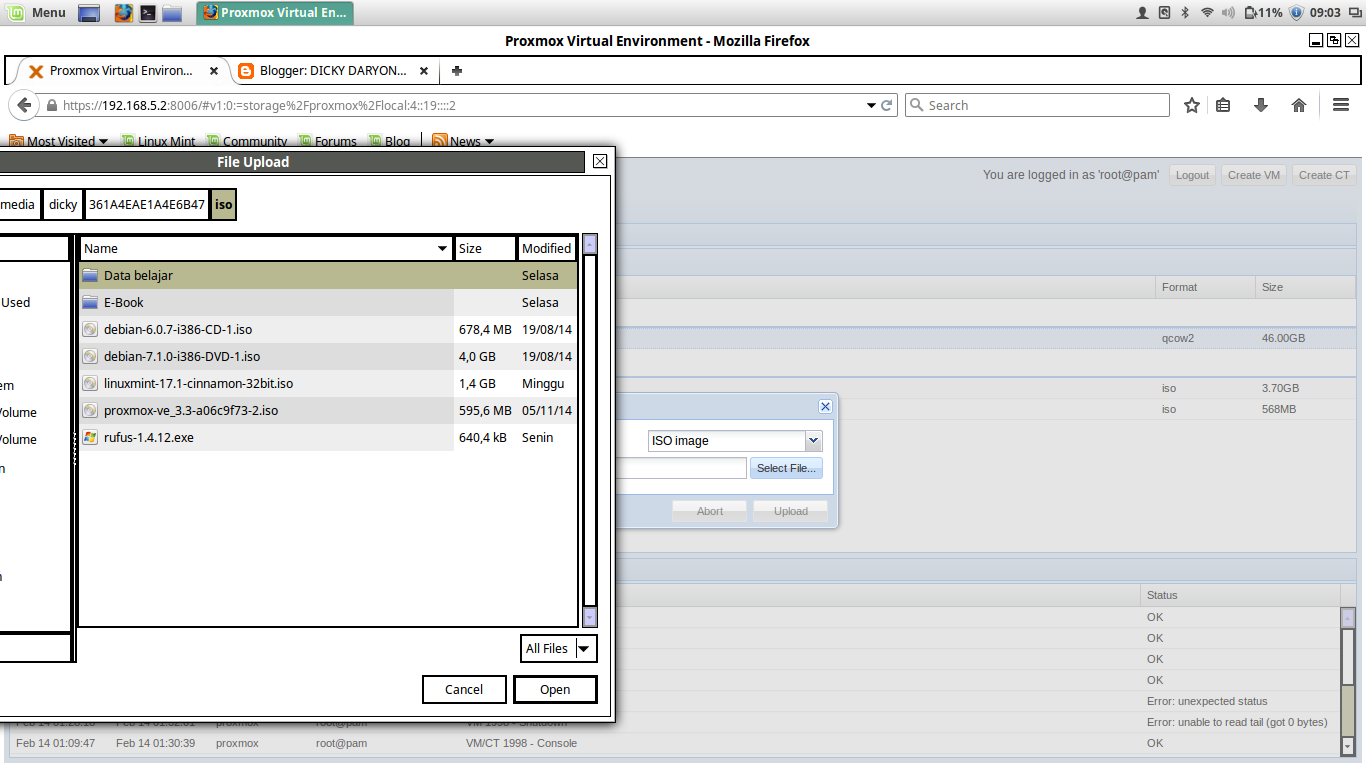Click the file list scrollbar down arrow
This screenshot has width=1366, height=768.
[590, 618]
